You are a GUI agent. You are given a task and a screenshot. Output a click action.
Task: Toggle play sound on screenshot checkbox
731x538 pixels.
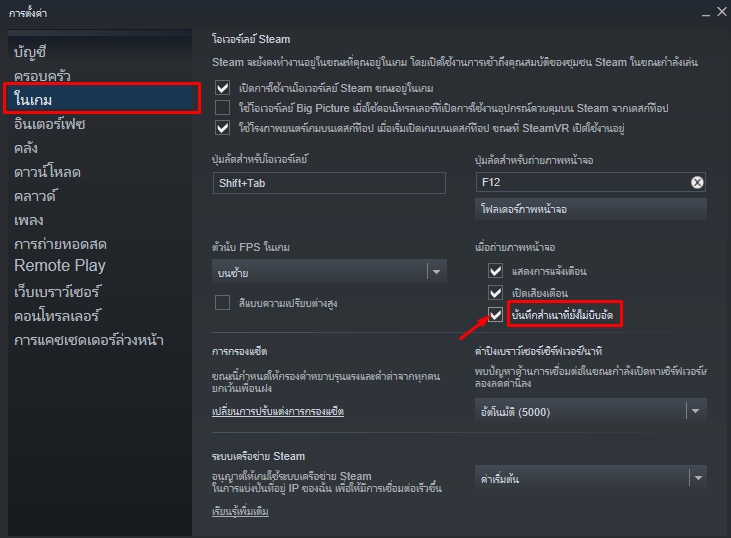tap(495, 293)
